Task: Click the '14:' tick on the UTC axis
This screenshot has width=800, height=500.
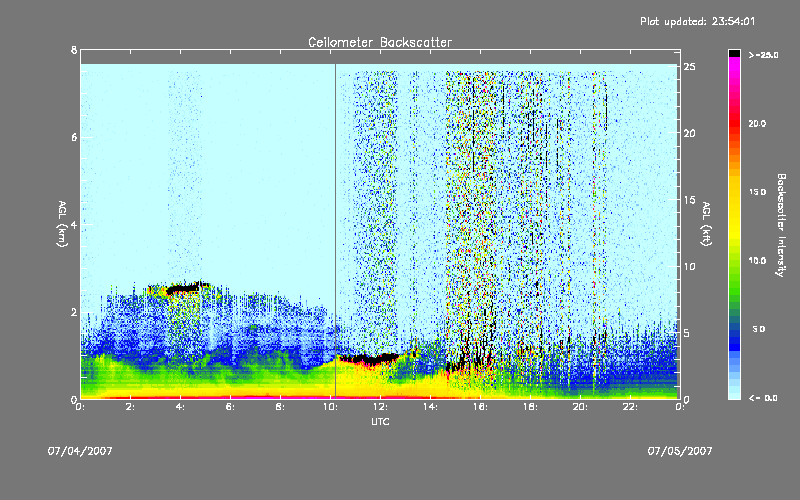Action: 430,407
